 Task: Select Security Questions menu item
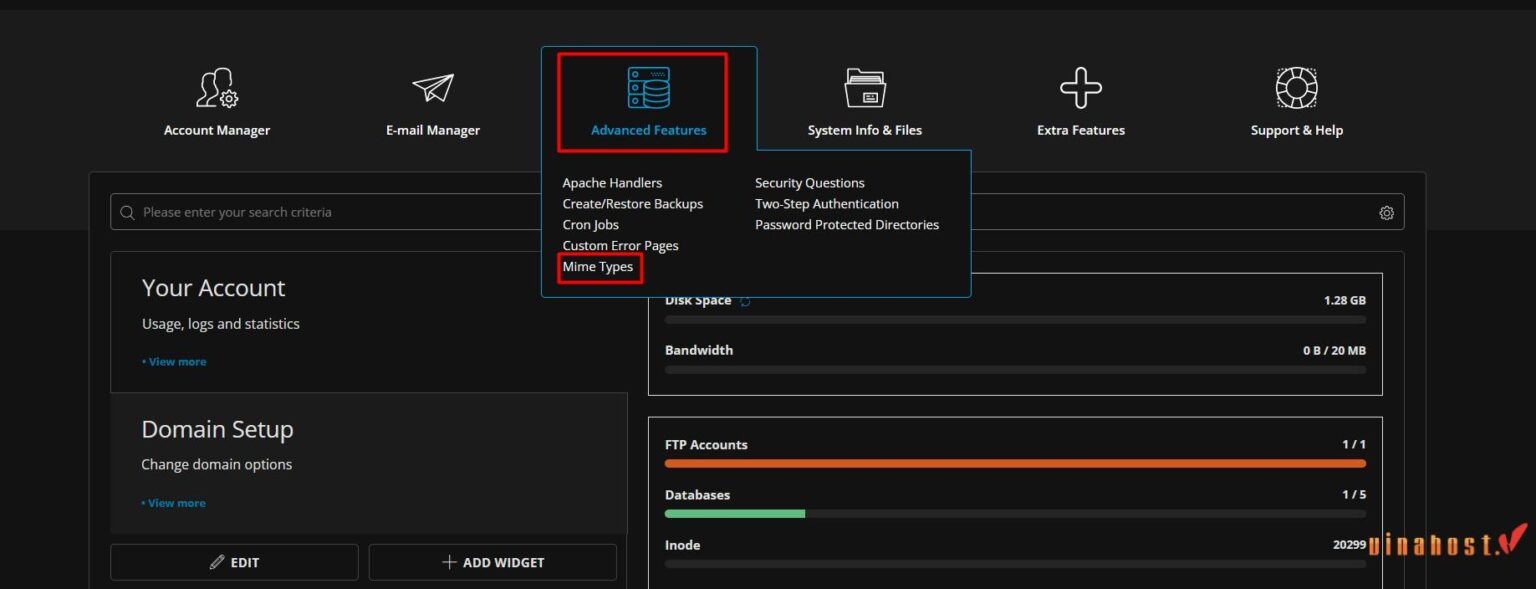coord(809,183)
